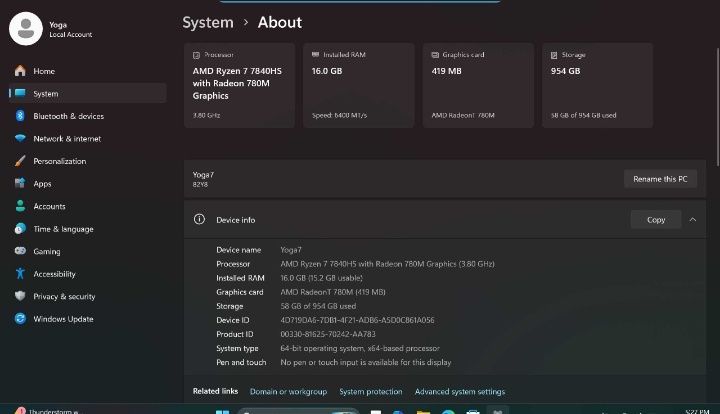Image resolution: width=720 pixels, height=414 pixels.
Task: Click the Processor row value in Device info
Action: pyautogui.click(x=388, y=264)
